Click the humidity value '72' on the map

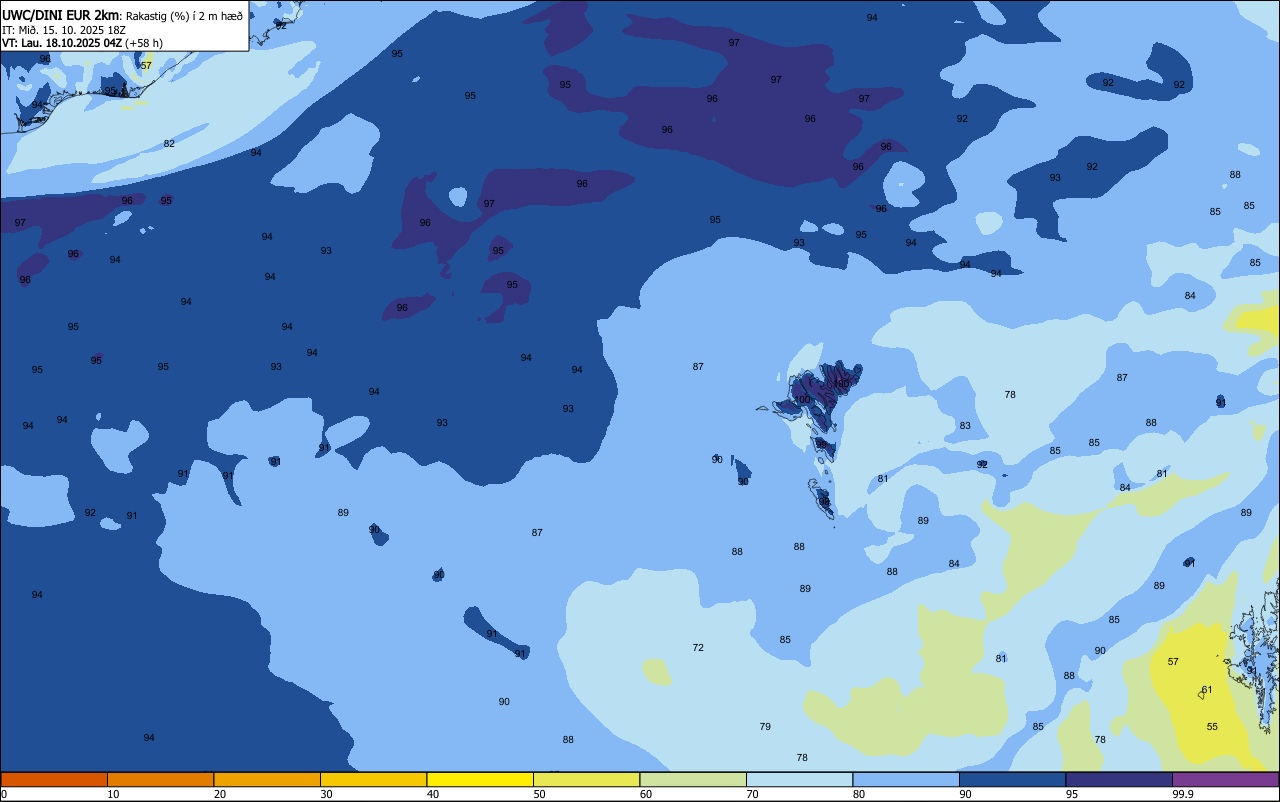[698, 648]
